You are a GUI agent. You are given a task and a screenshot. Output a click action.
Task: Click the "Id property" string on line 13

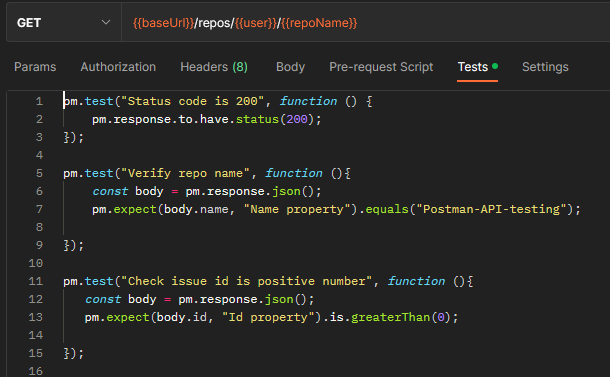268,317
